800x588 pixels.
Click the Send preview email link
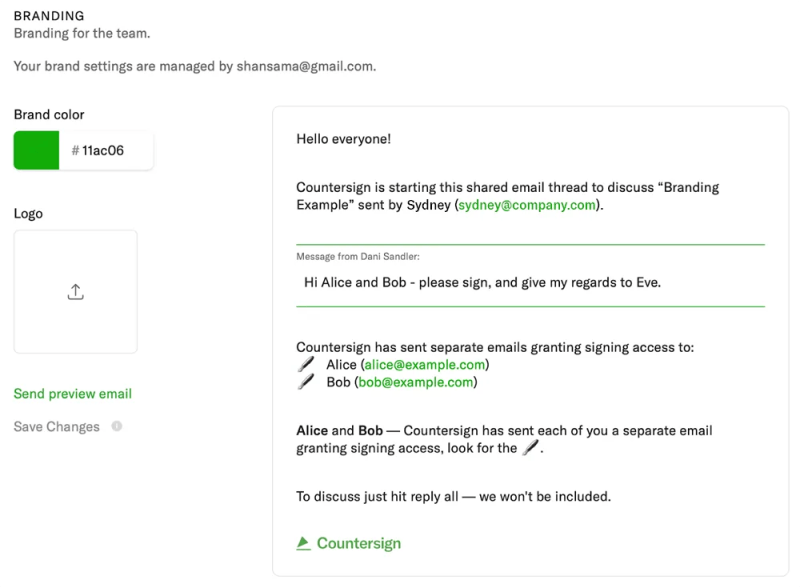72,394
